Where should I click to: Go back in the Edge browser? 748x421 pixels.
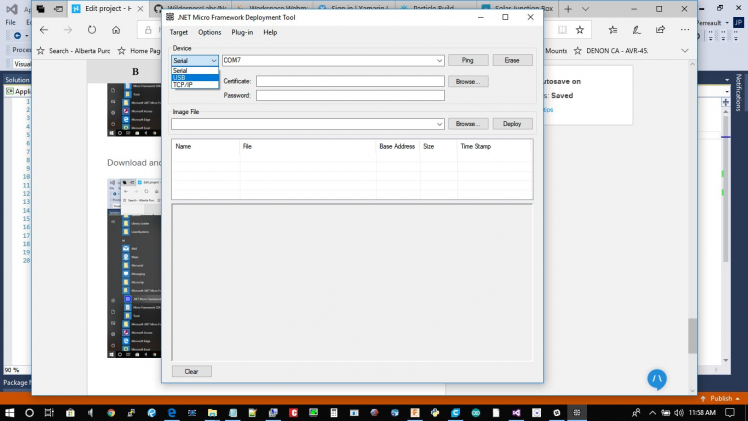(44, 30)
